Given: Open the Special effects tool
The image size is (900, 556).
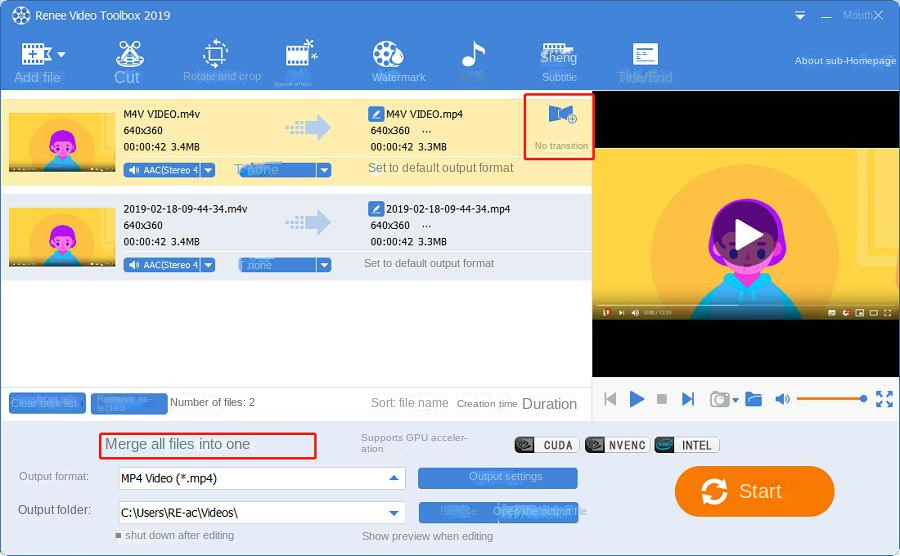Looking at the screenshot, I should 300,61.
